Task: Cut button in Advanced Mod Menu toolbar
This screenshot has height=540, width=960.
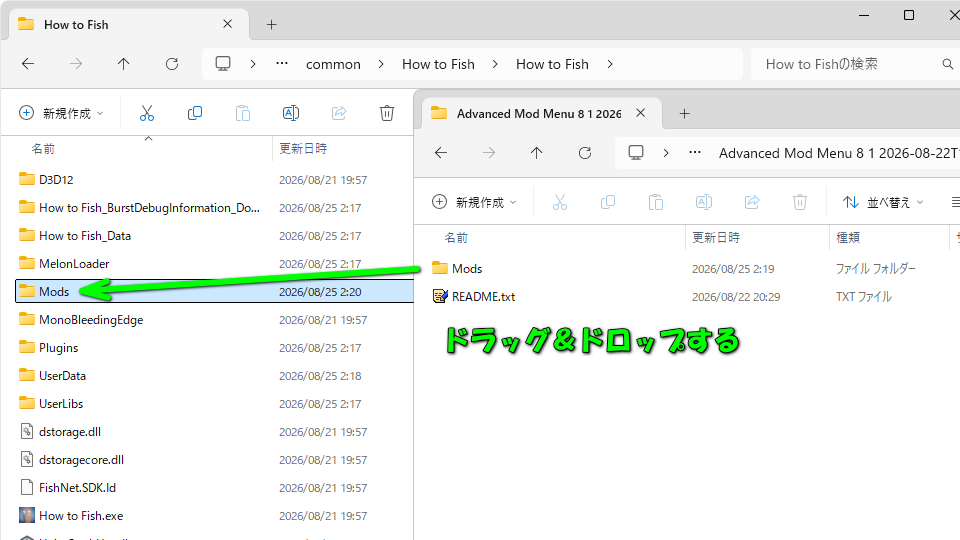Action: coord(560,202)
